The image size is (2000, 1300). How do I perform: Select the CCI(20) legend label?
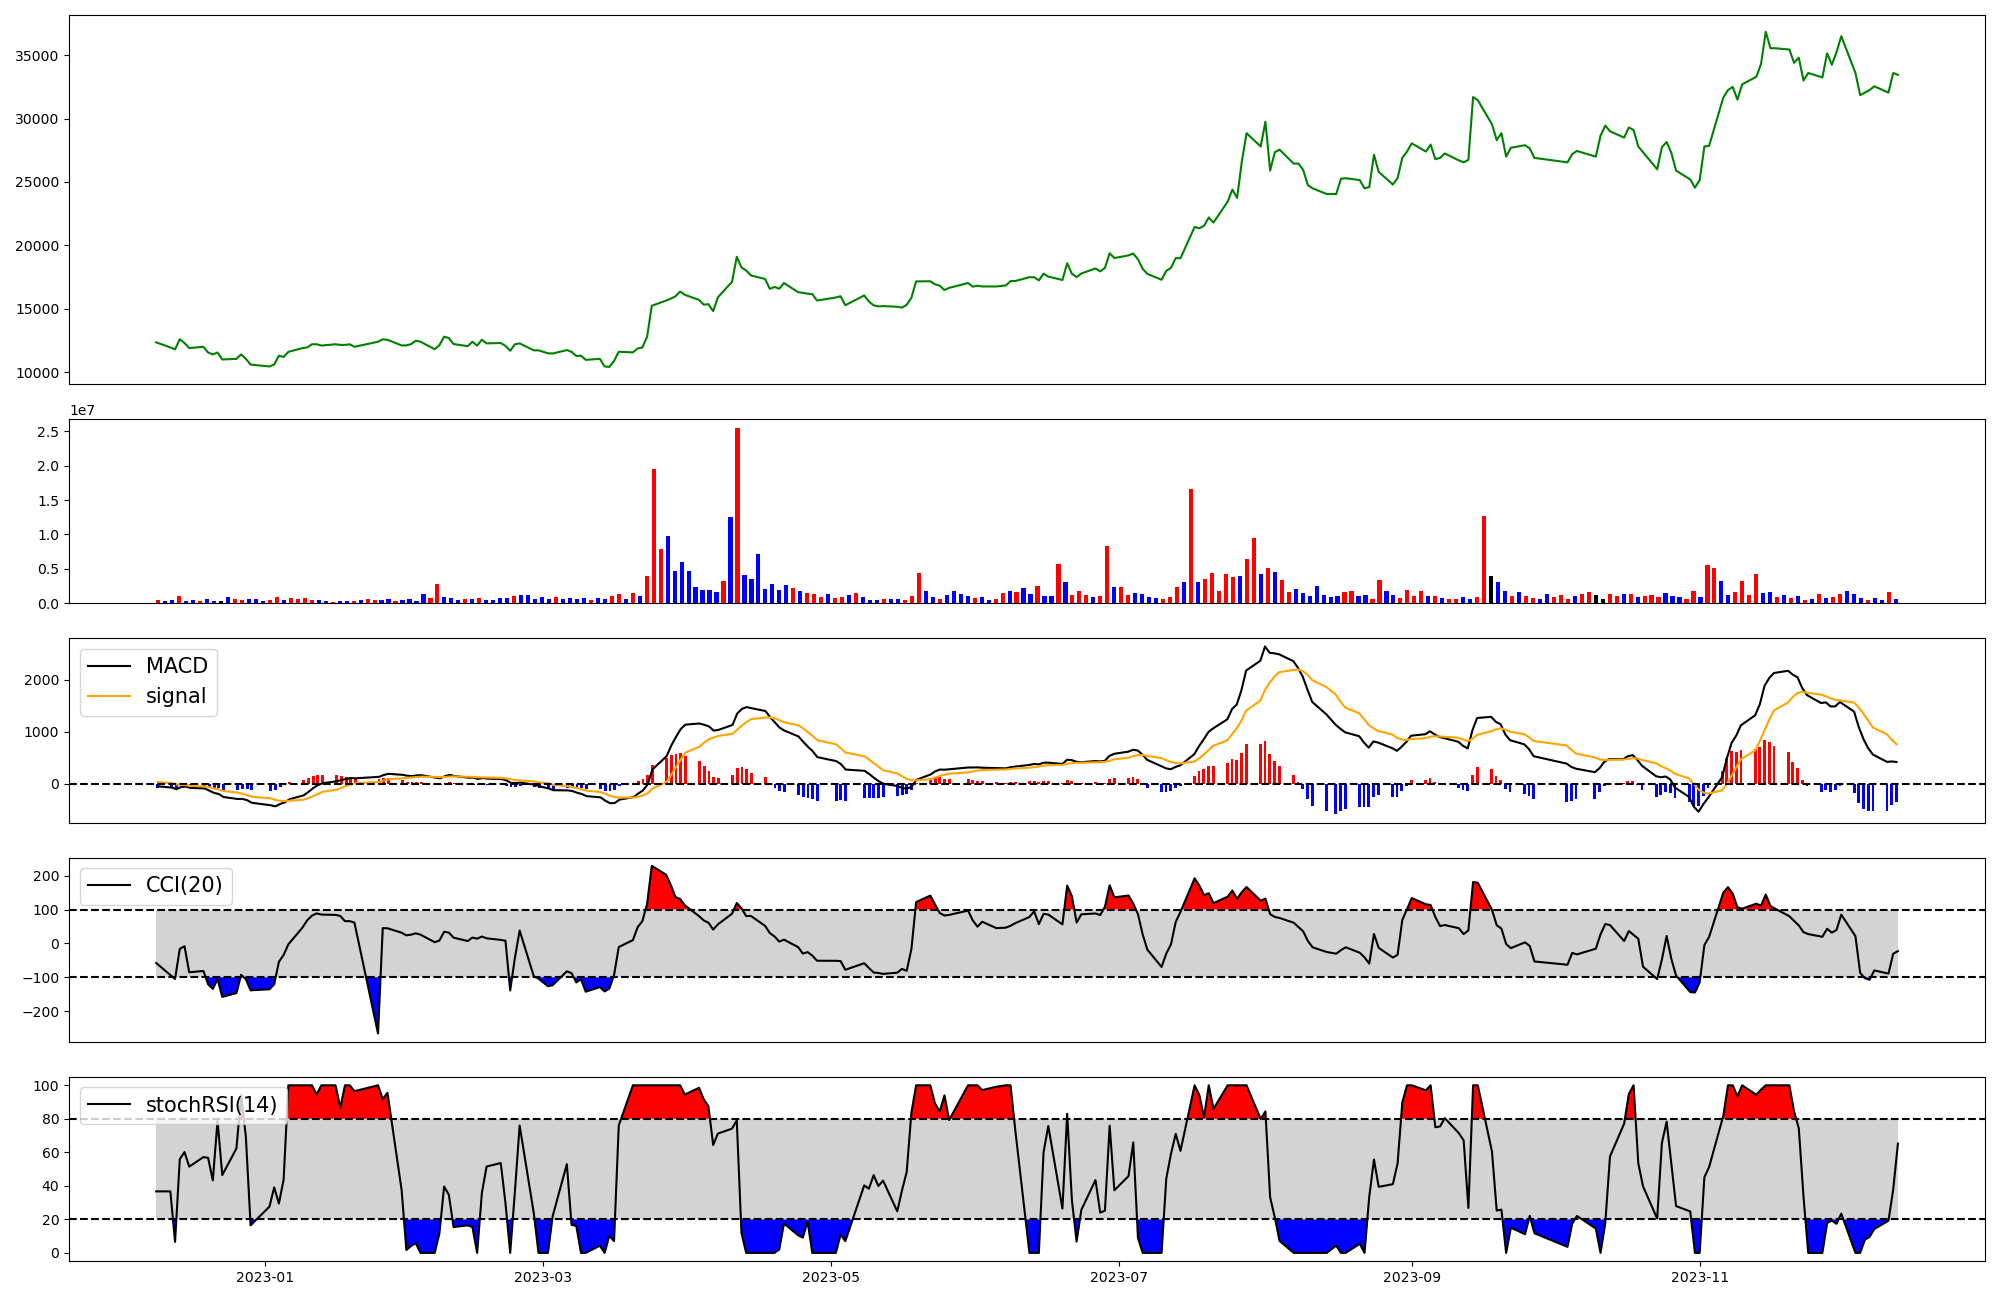(183, 885)
